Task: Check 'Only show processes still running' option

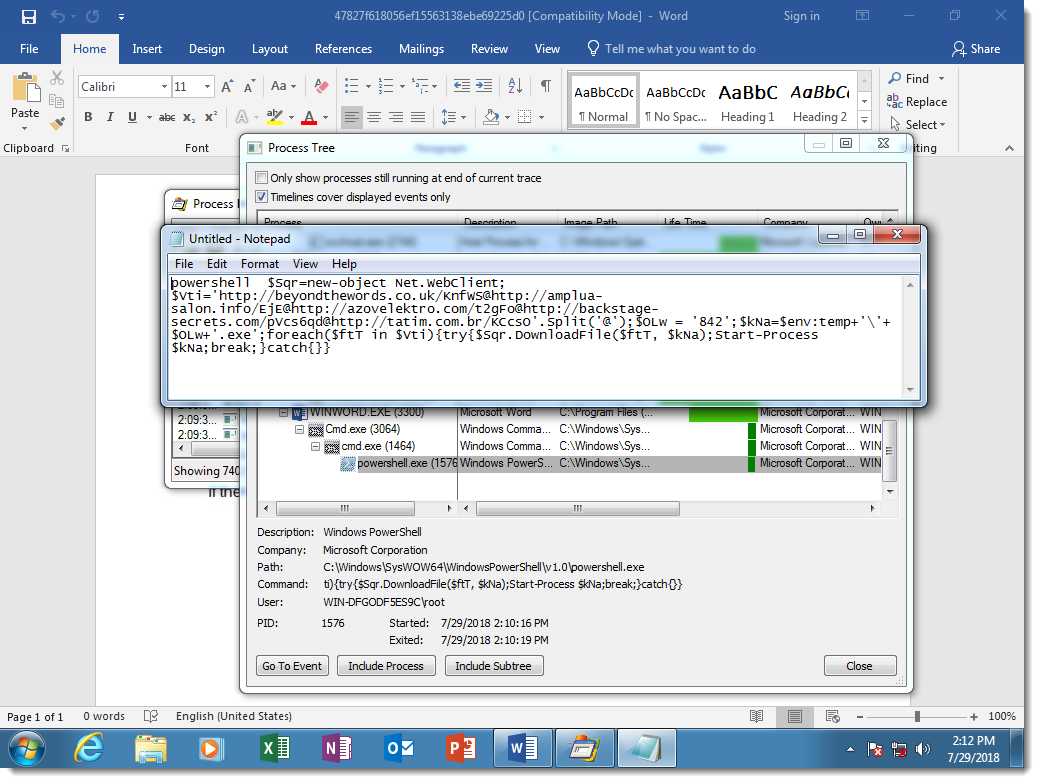Action: [x=262, y=178]
